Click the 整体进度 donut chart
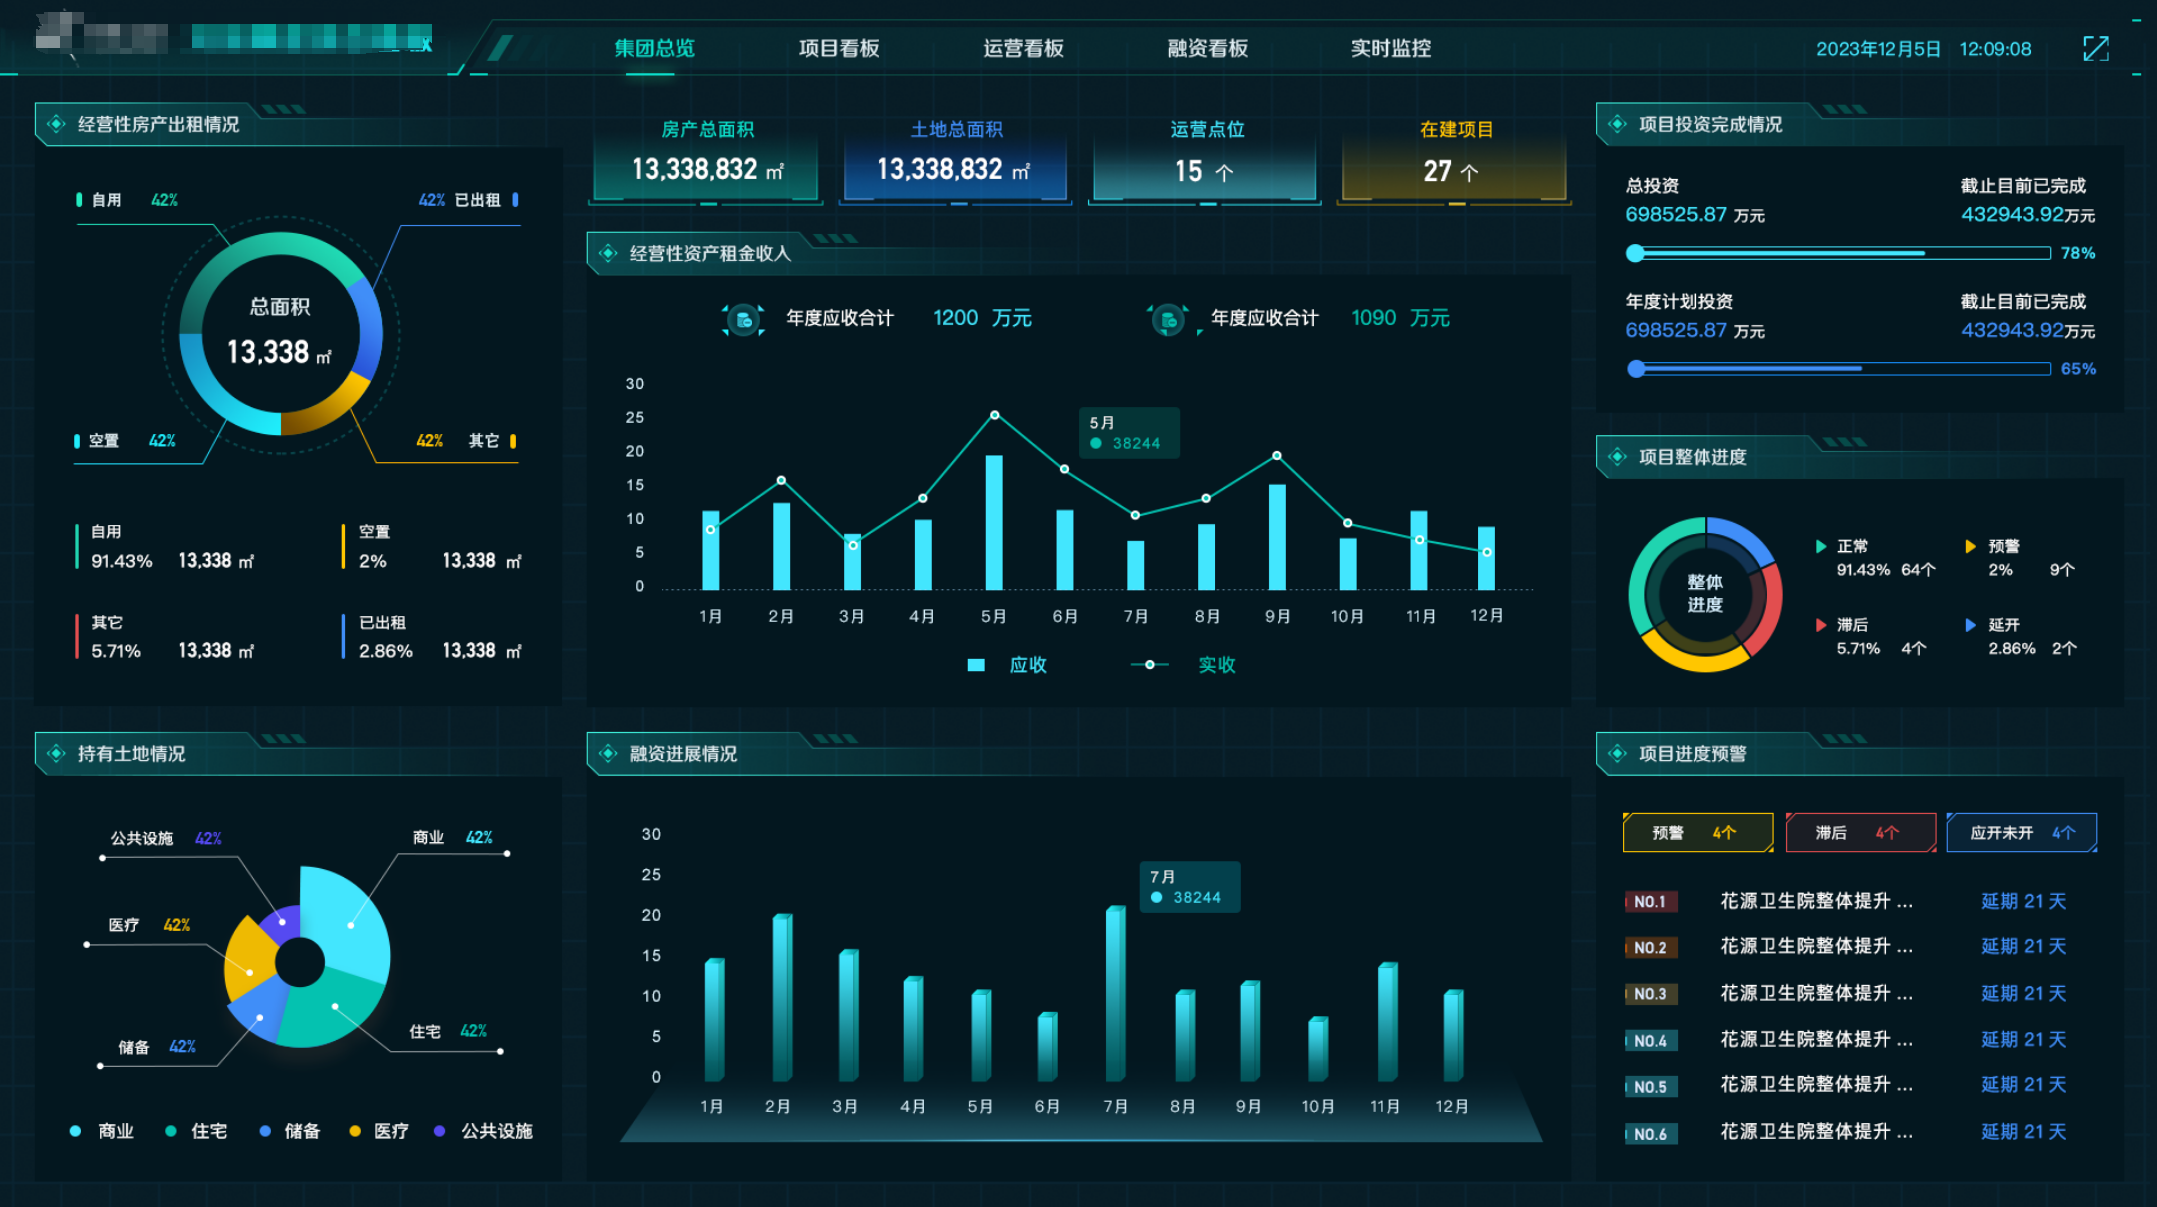 [1705, 594]
